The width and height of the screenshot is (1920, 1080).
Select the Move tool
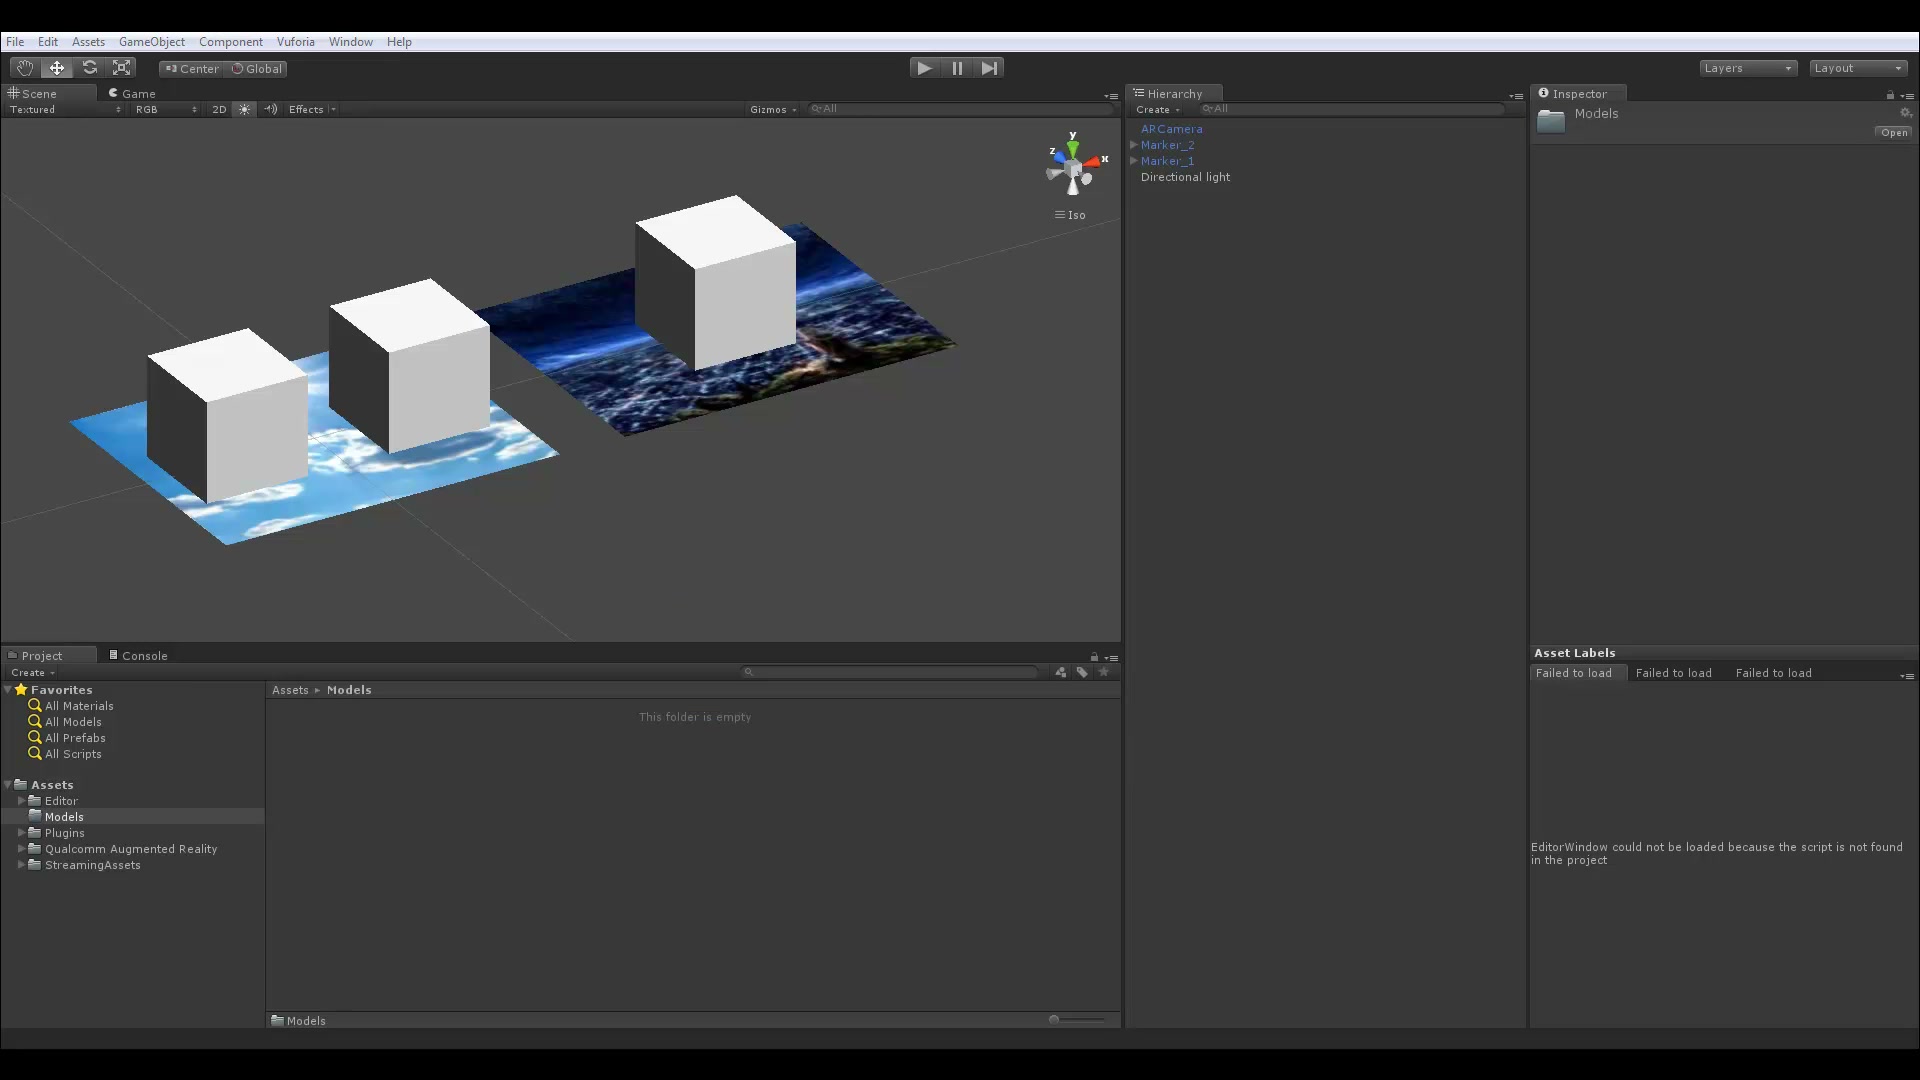pos(57,68)
